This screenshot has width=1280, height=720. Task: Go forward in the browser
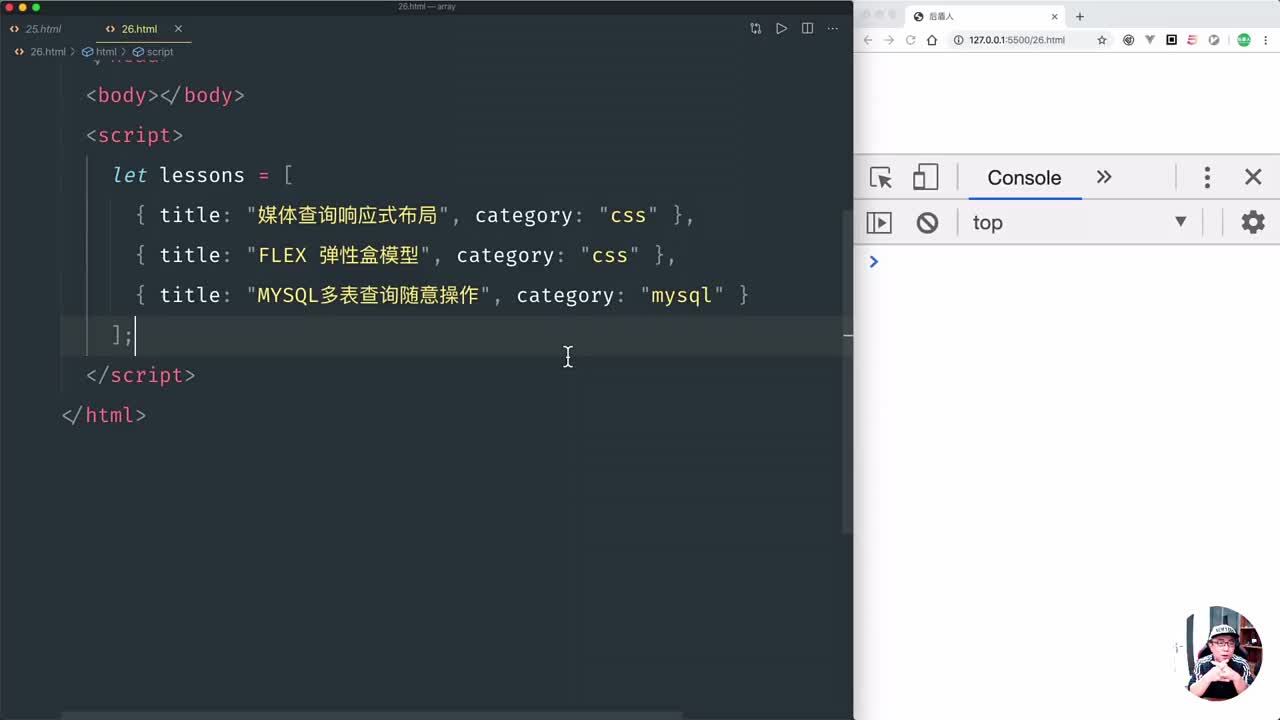[x=889, y=40]
